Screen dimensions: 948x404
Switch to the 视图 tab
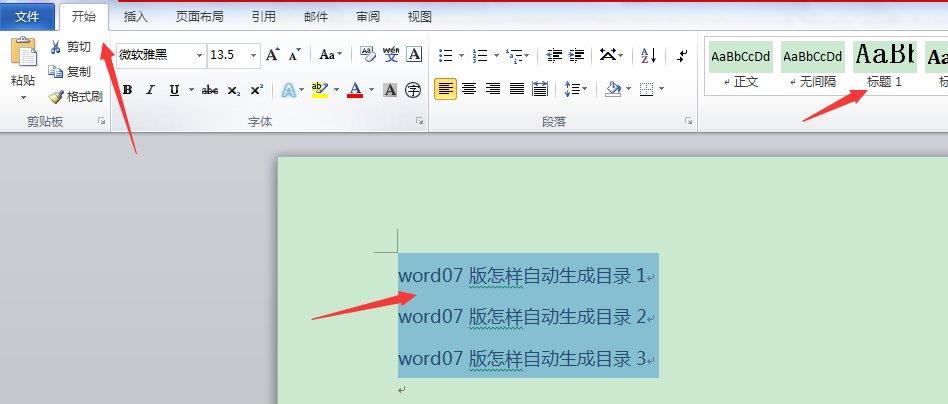coord(420,17)
